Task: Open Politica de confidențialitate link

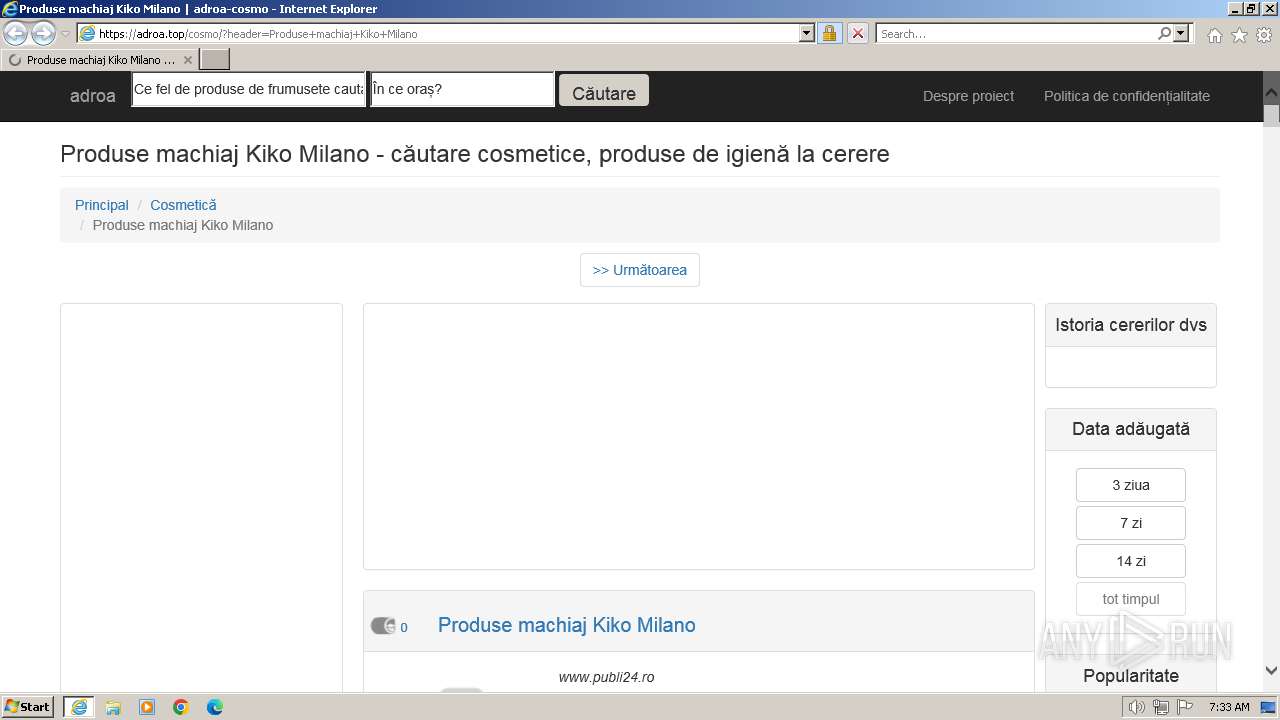Action: click(1127, 96)
